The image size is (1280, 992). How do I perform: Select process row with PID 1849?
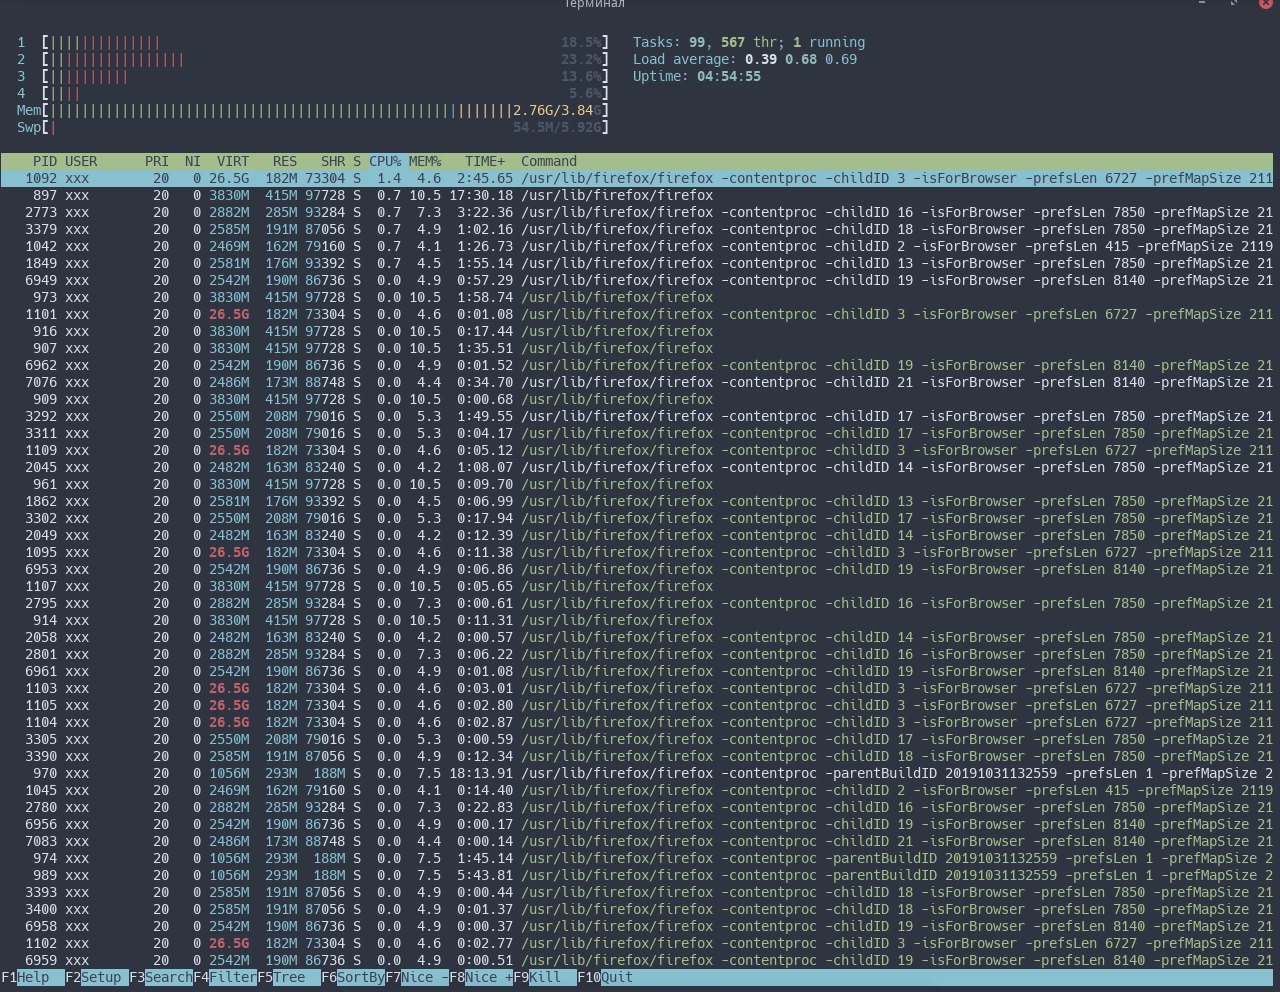click(637, 263)
